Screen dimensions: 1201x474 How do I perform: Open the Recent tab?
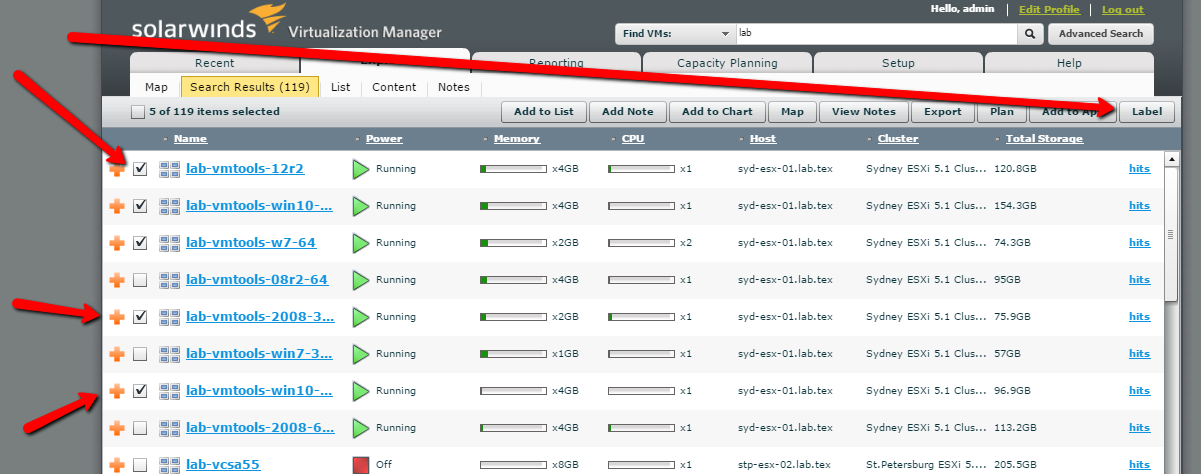(x=215, y=63)
